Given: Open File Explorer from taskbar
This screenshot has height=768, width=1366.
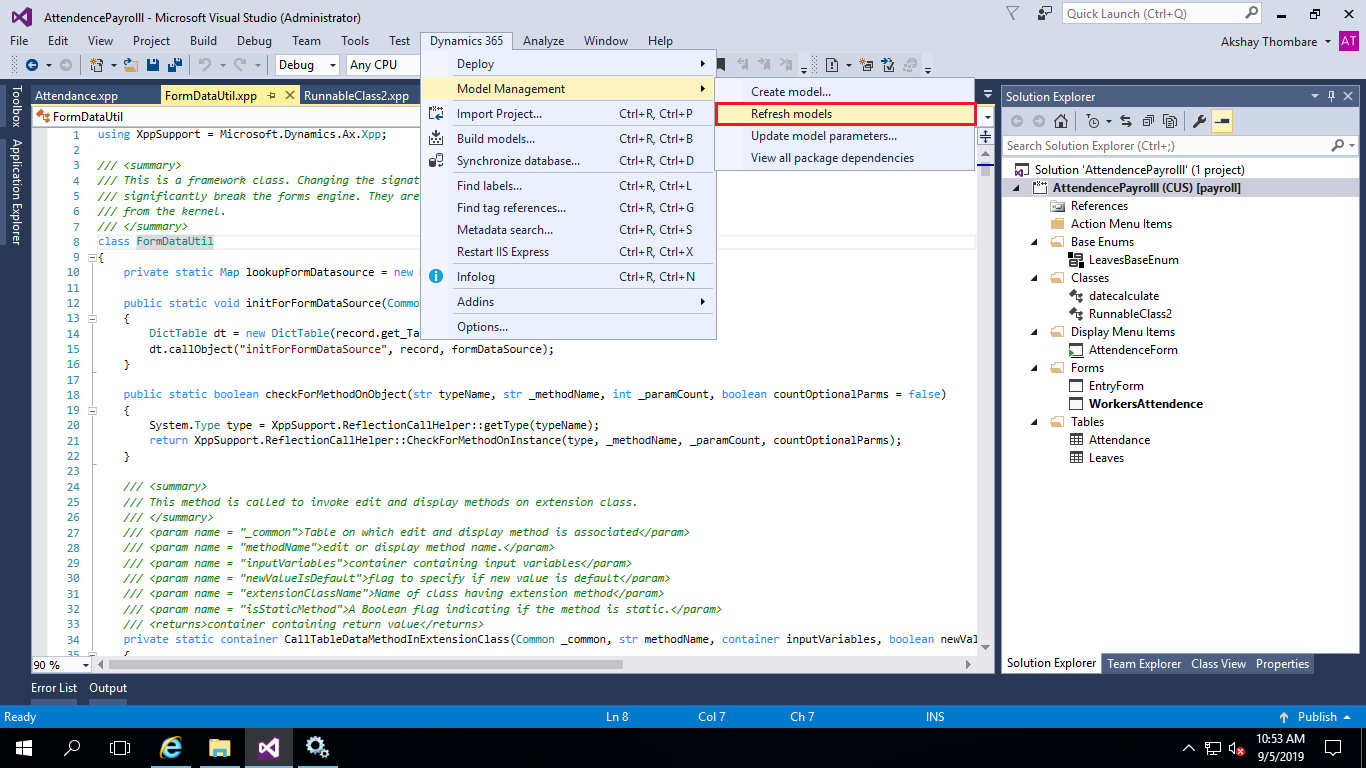Looking at the screenshot, I should click(220, 747).
